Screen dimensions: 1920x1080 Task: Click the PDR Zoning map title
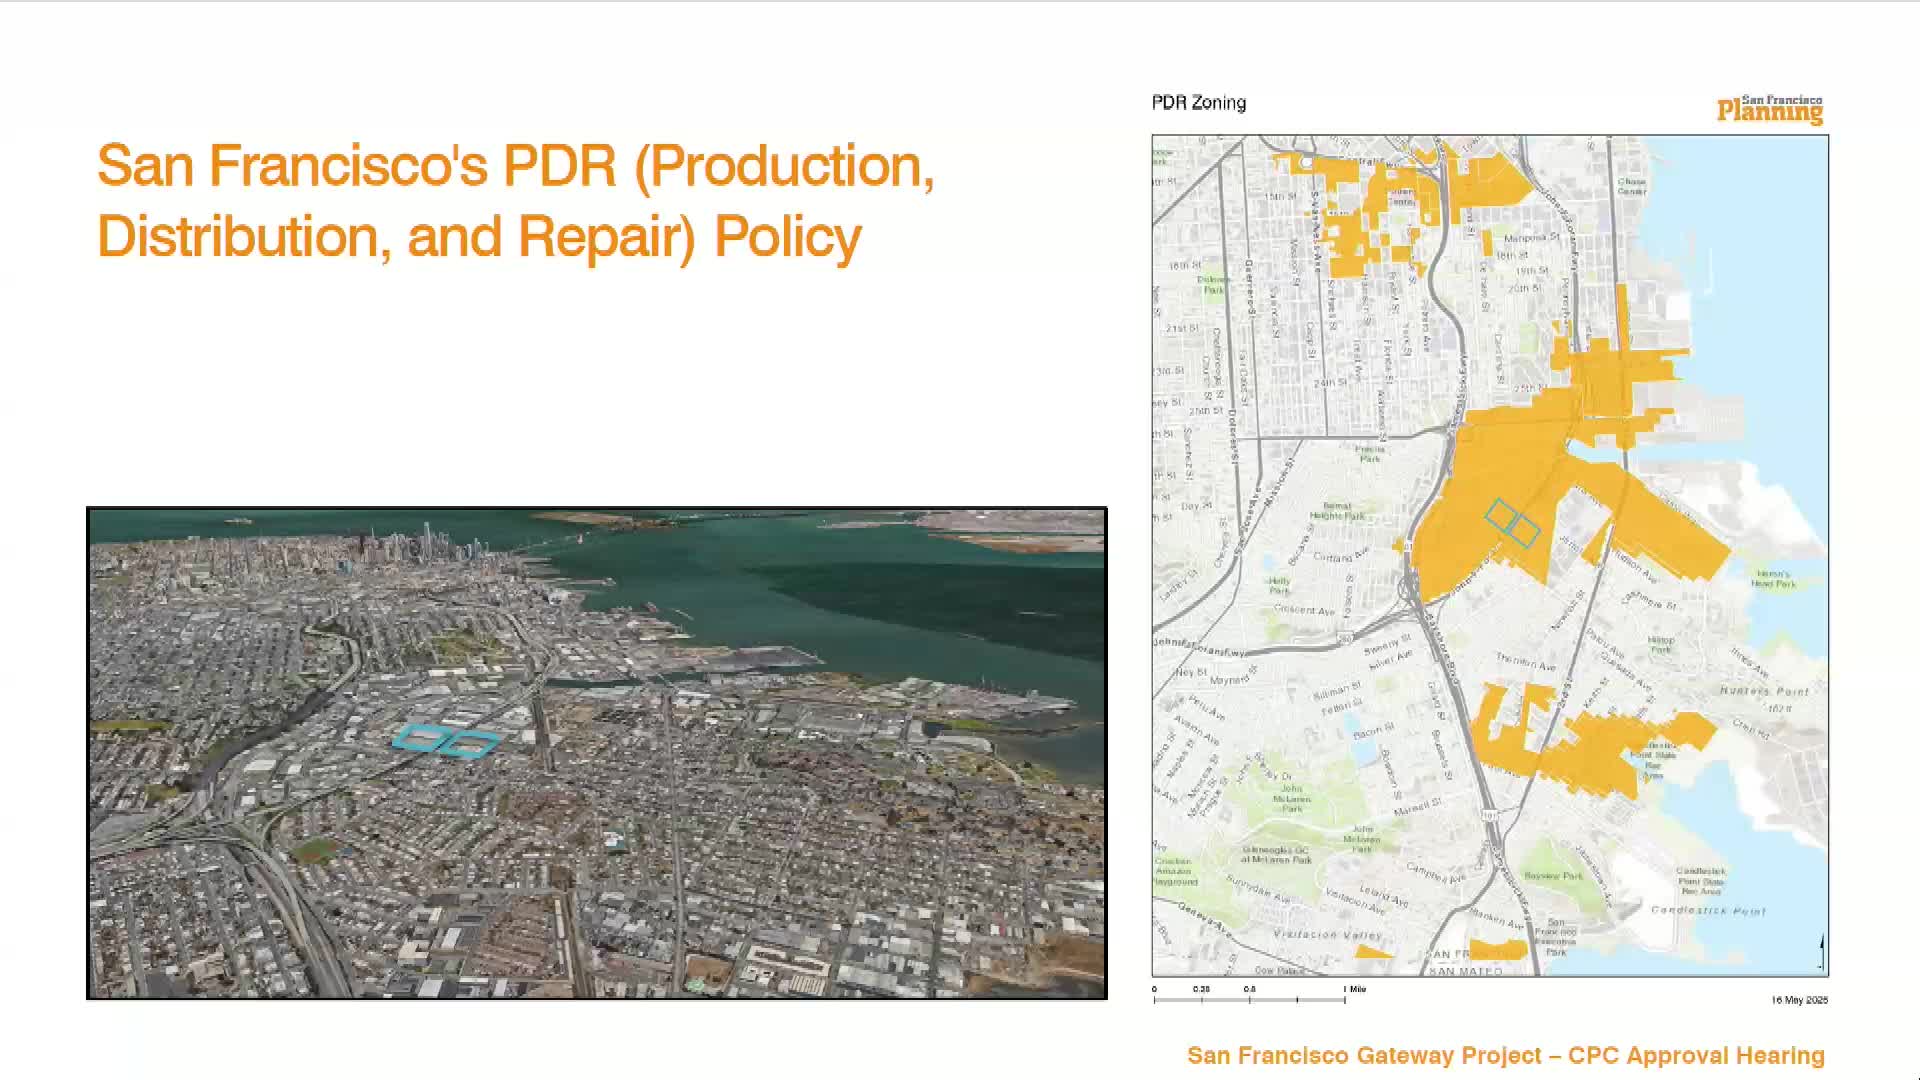[1198, 103]
